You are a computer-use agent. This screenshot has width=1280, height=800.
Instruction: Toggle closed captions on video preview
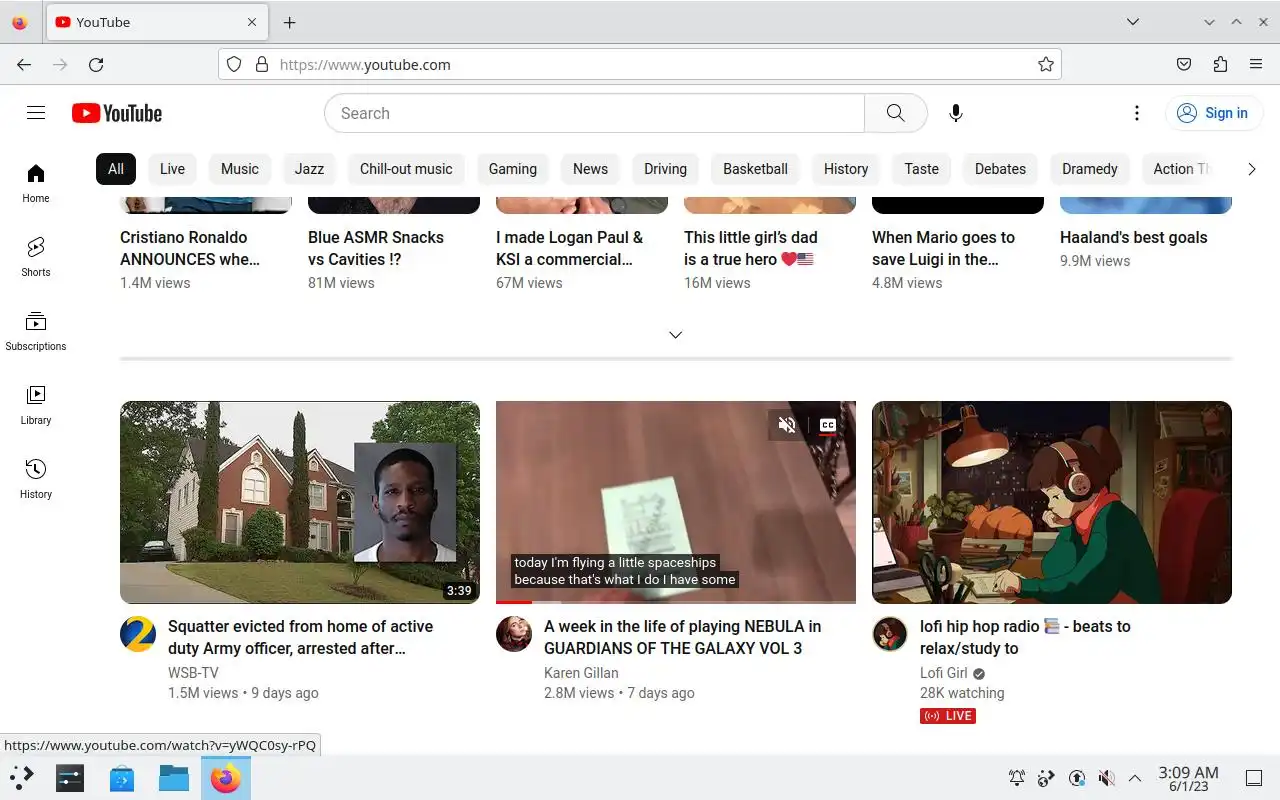(x=827, y=425)
